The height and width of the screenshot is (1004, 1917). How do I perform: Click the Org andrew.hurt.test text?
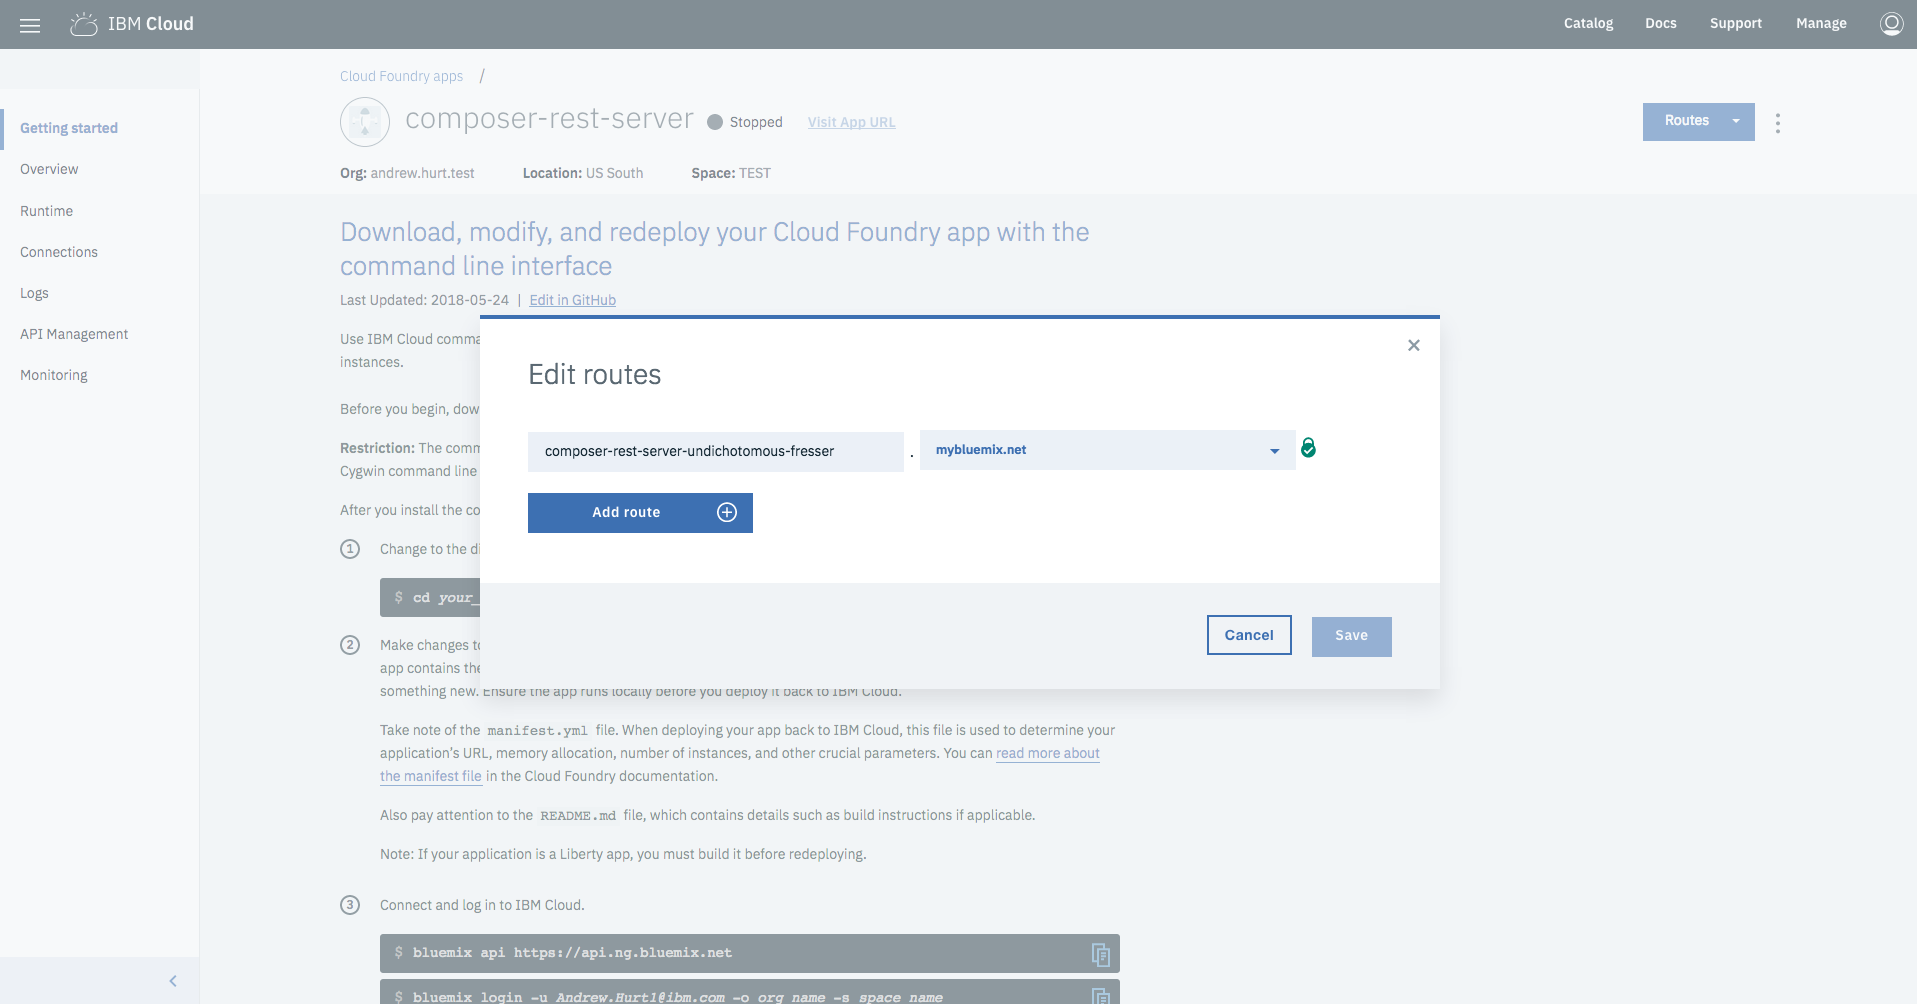pyautogui.click(x=407, y=173)
